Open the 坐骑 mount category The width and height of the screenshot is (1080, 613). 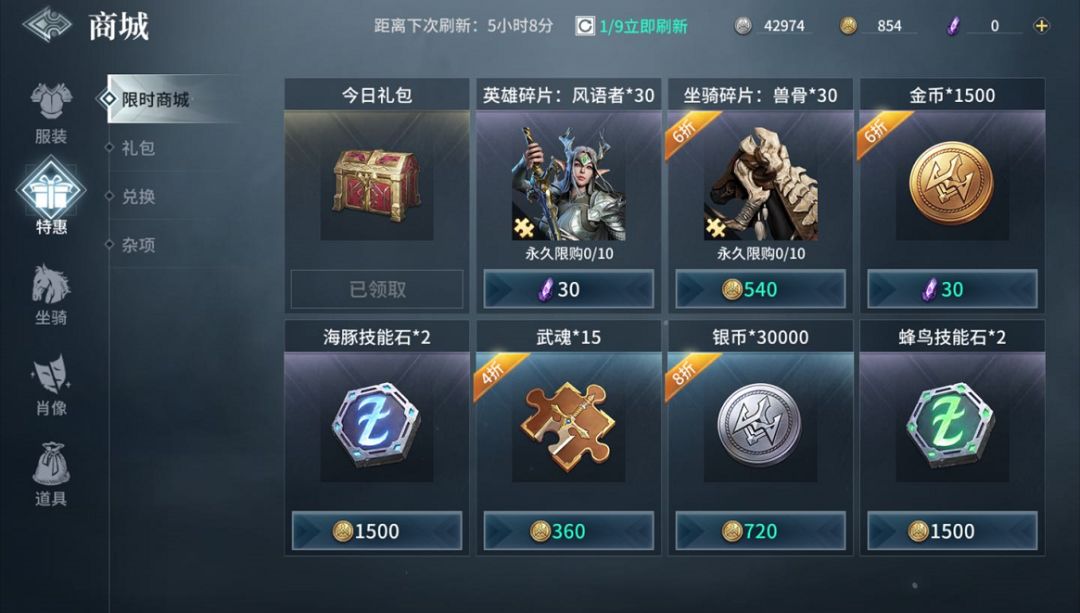51,295
